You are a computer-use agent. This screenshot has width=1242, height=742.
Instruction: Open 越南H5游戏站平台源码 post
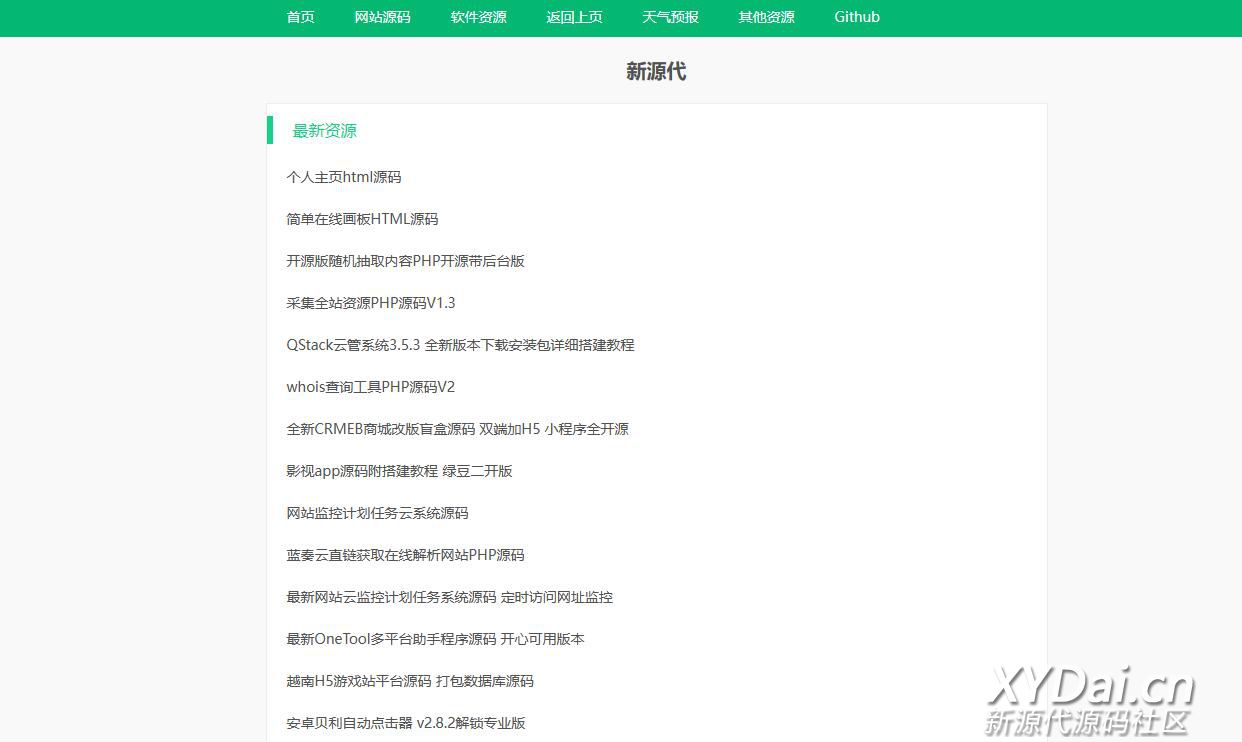(x=410, y=681)
